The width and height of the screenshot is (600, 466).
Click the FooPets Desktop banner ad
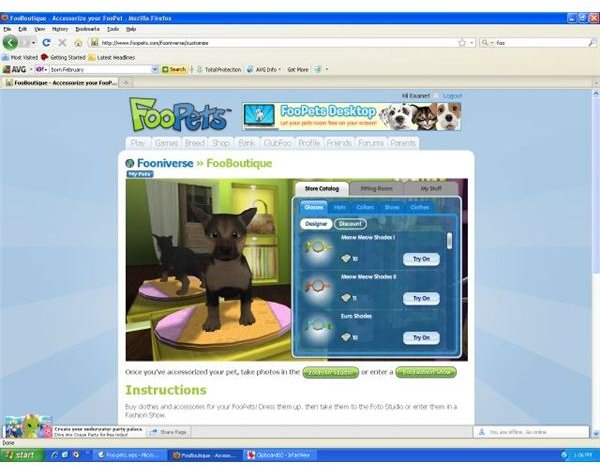point(352,116)
